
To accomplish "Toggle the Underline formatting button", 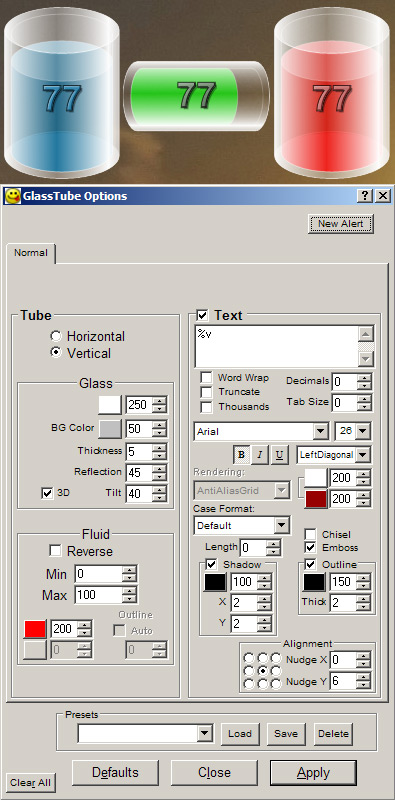I will point(279,455).
